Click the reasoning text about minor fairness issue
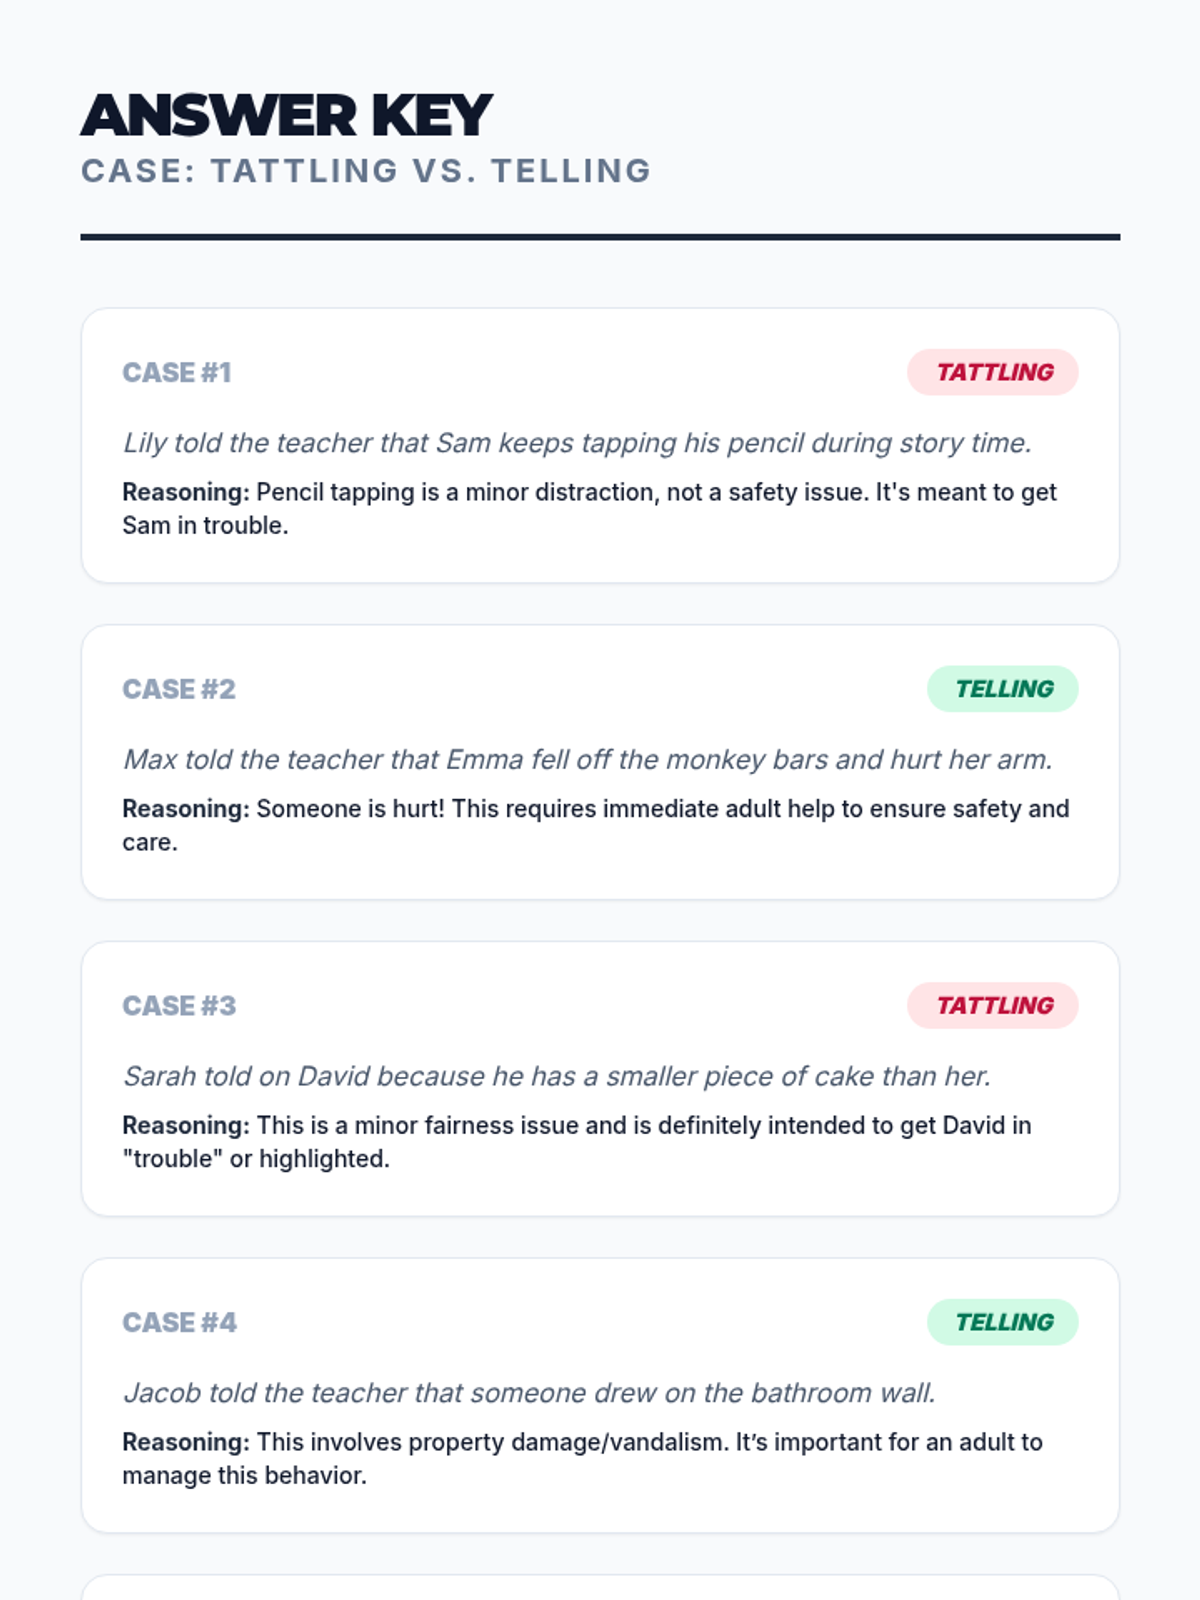This screenshot has height=1600, width=1200. [x=576, y=1141]
